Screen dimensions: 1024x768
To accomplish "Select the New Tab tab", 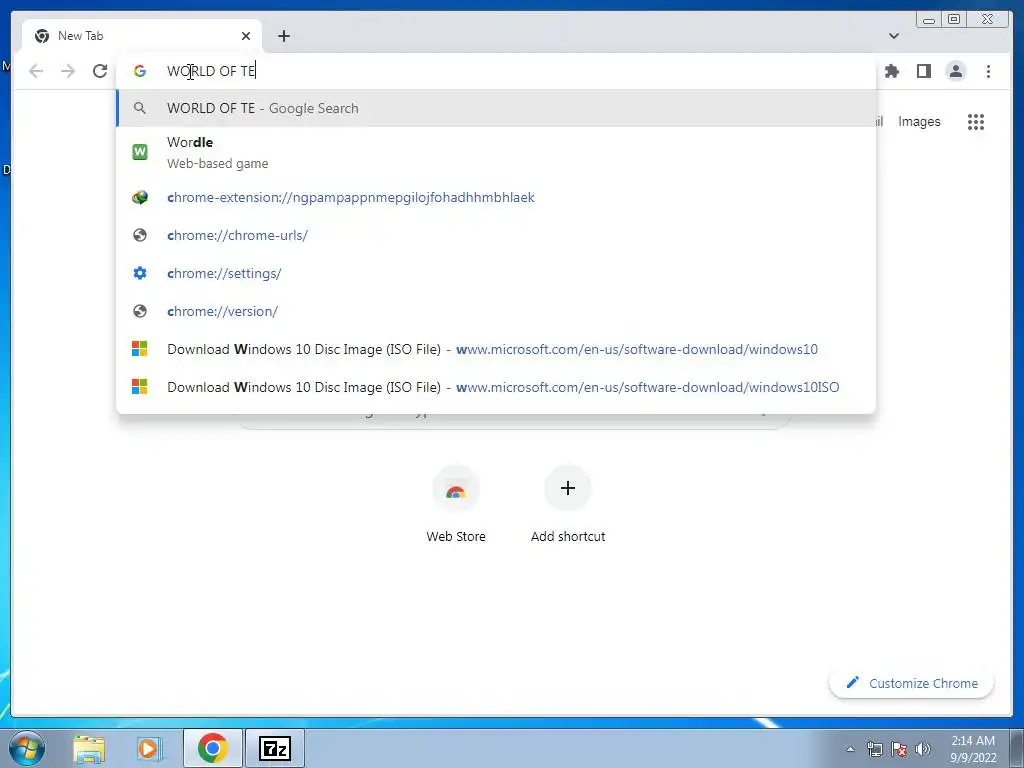I will coord(142,36).
